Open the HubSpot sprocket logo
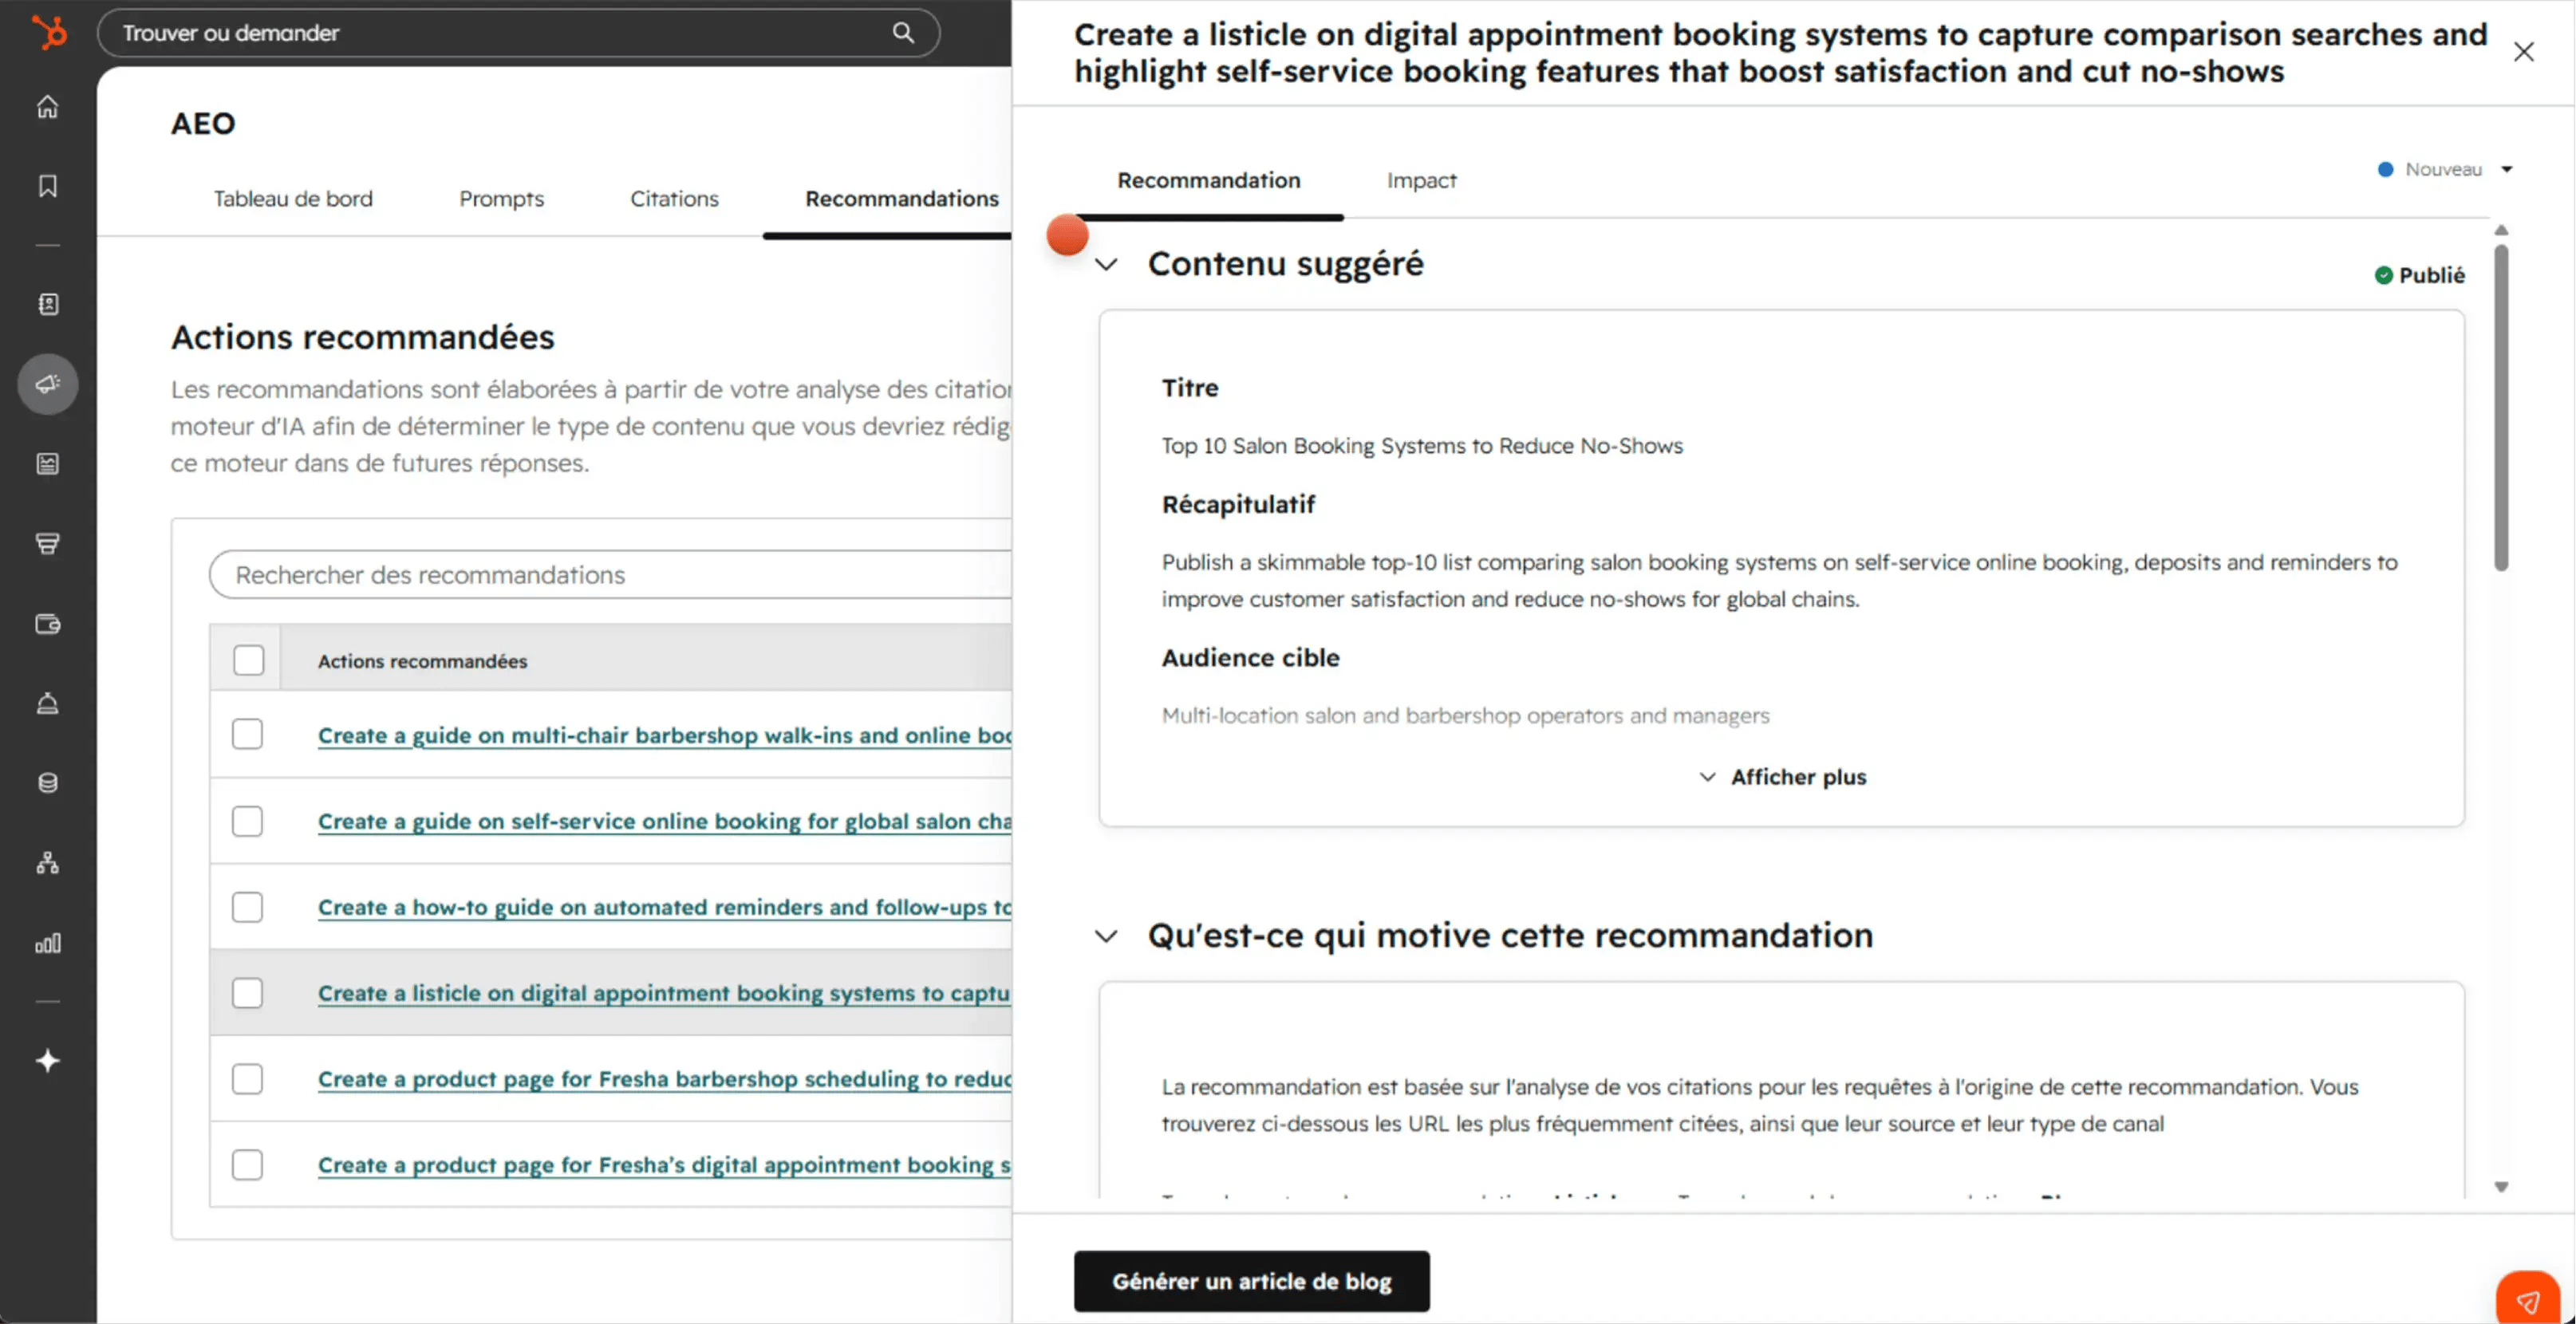This screenshot has height=1324, width=2576. point(48,32)
